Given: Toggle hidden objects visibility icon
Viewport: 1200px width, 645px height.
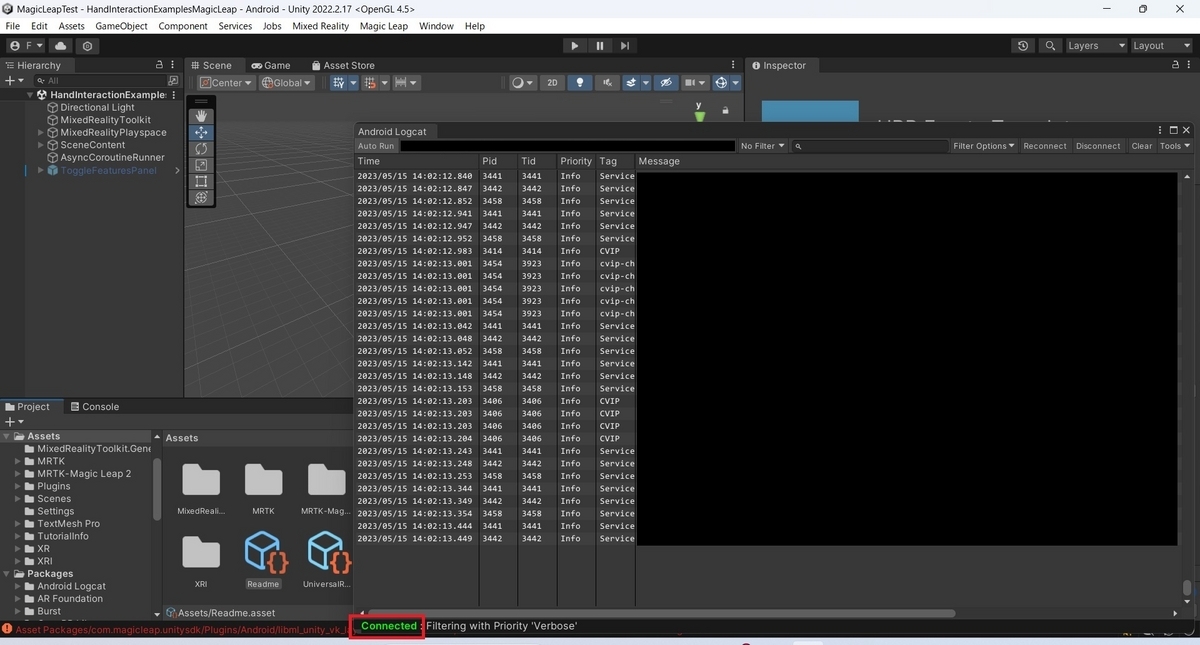Looking at the screenshot, I should click(x=667, y=83).
